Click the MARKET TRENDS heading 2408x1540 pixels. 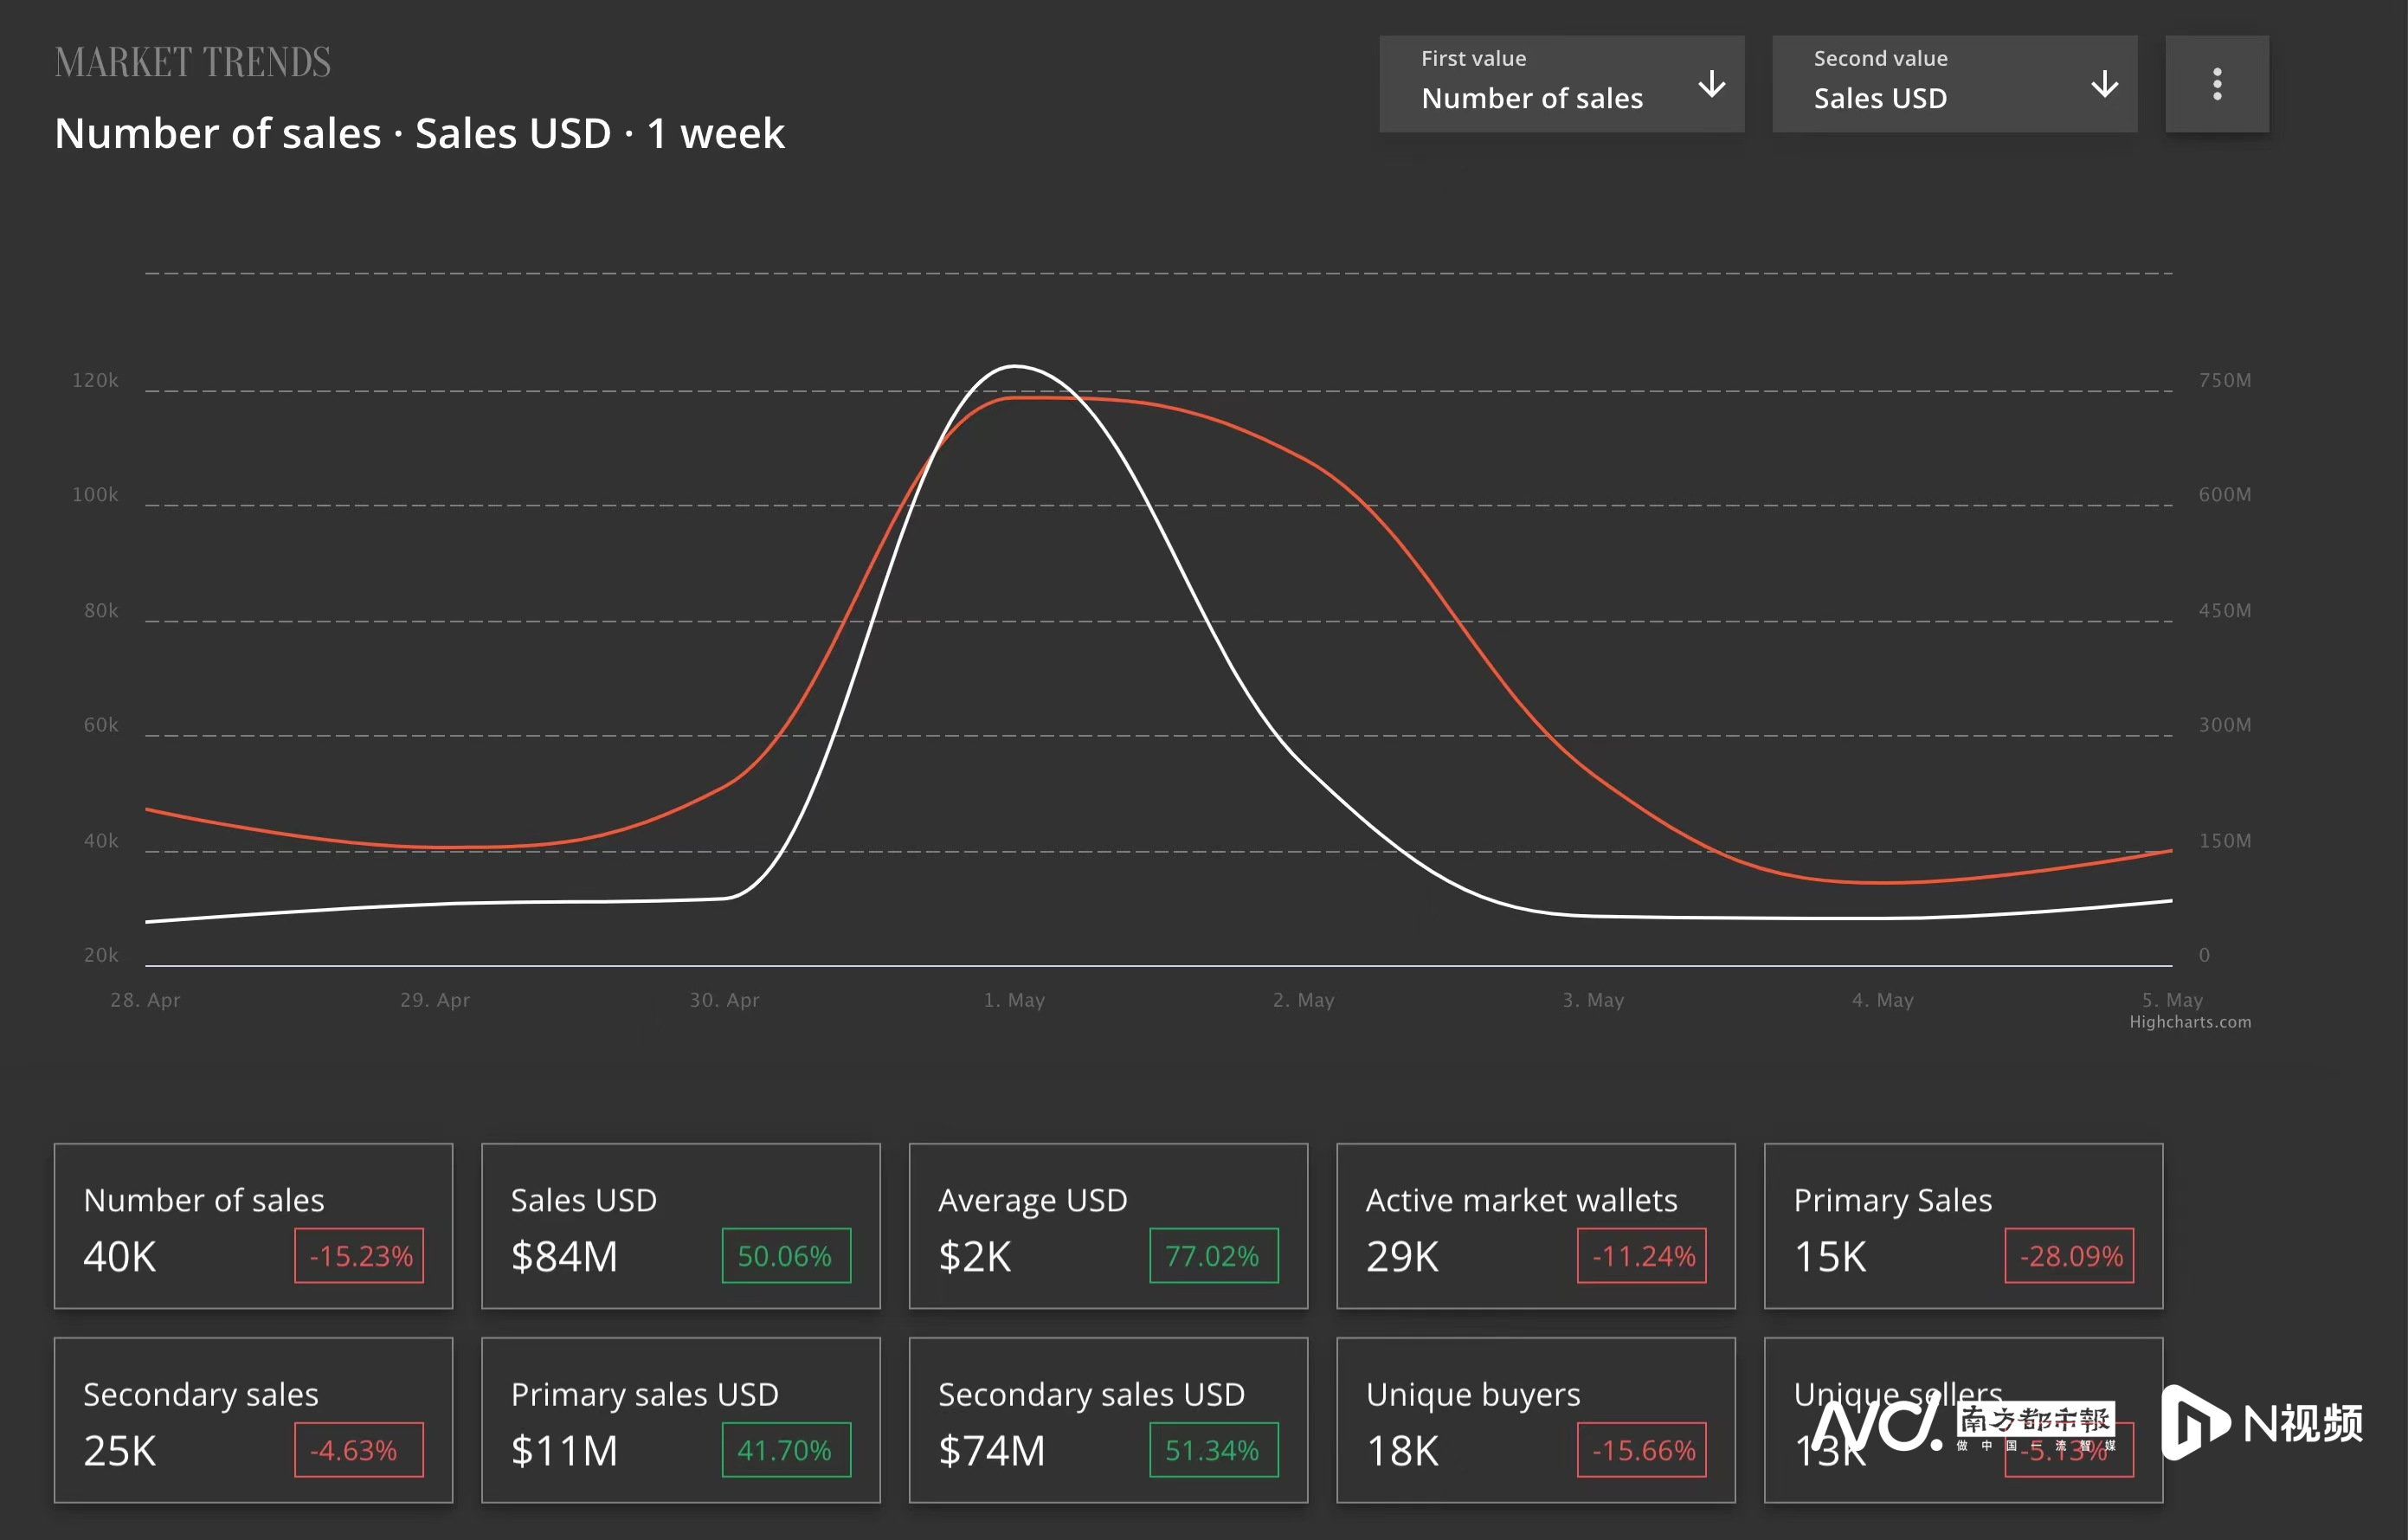coord(192,63)
